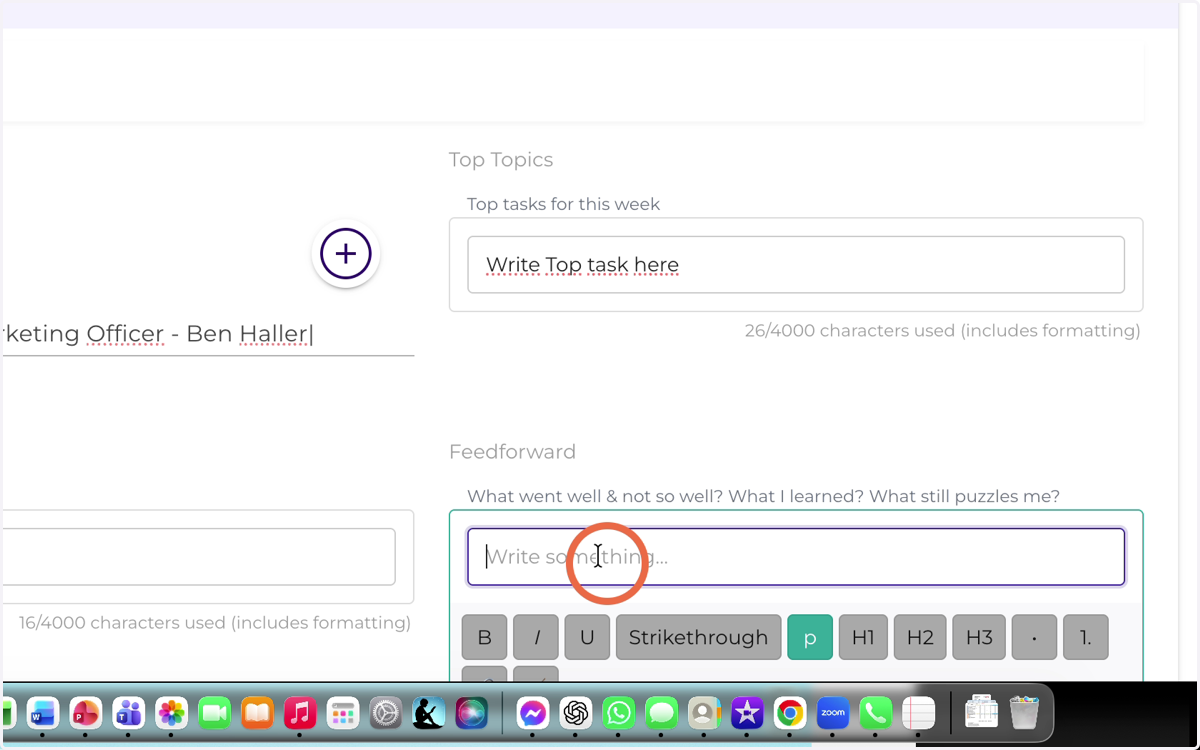Click the 'Top Topics' heading
Screen dimensions: 1200x750
coord(501,160)
